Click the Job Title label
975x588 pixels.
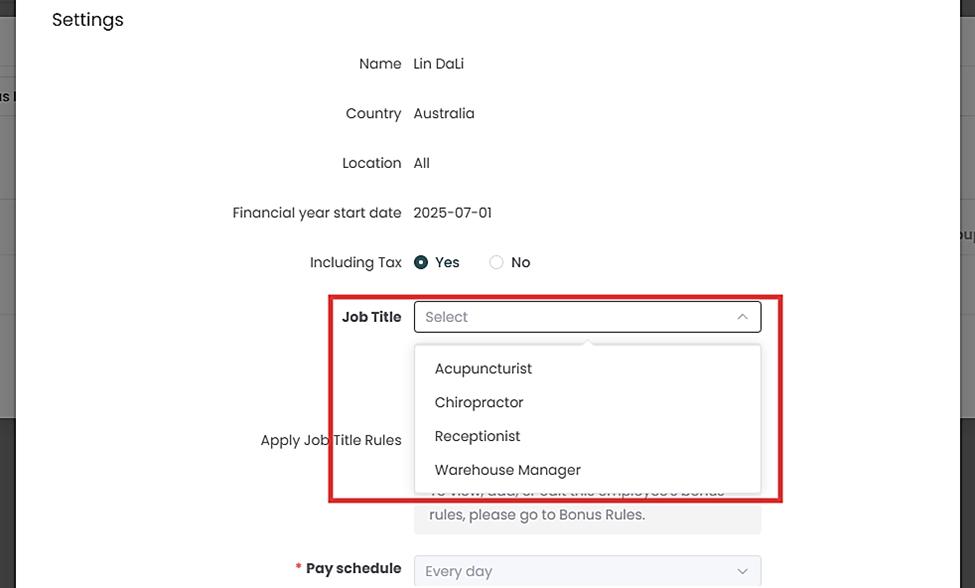(x=371, y=317)
